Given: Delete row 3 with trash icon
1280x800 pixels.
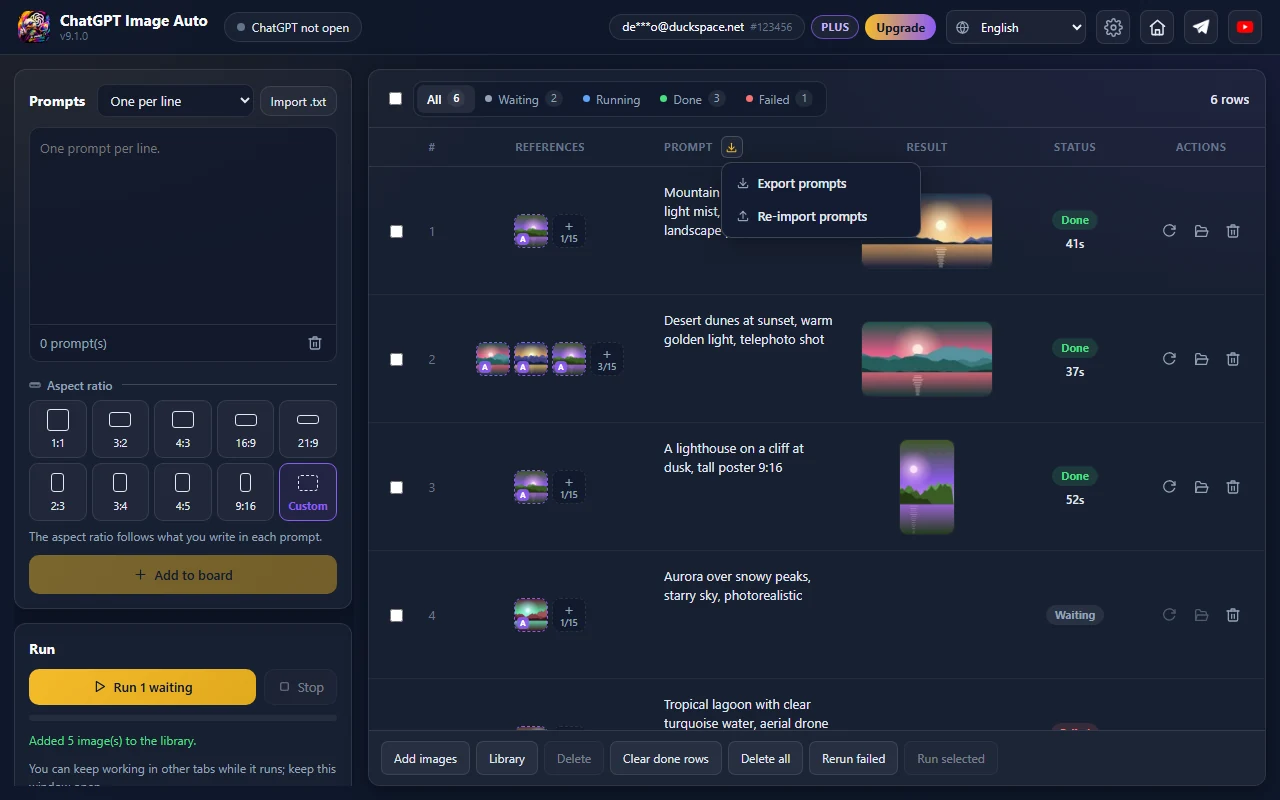Looking at the screenshot, I should coord(1233,487).
